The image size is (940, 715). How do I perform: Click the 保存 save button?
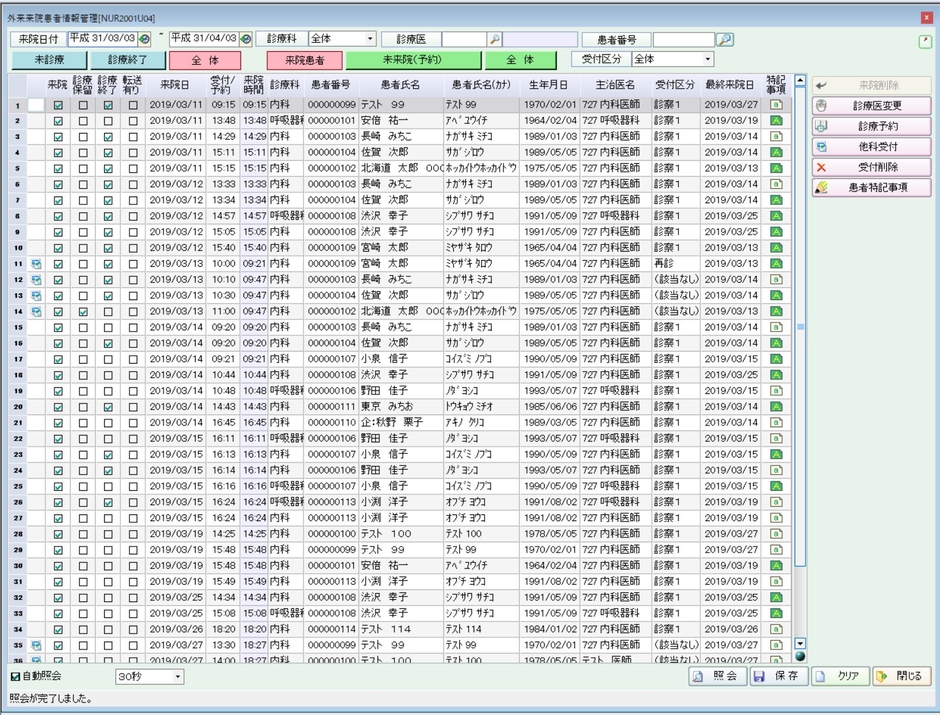pyautogui.click(x=777, y=676)
